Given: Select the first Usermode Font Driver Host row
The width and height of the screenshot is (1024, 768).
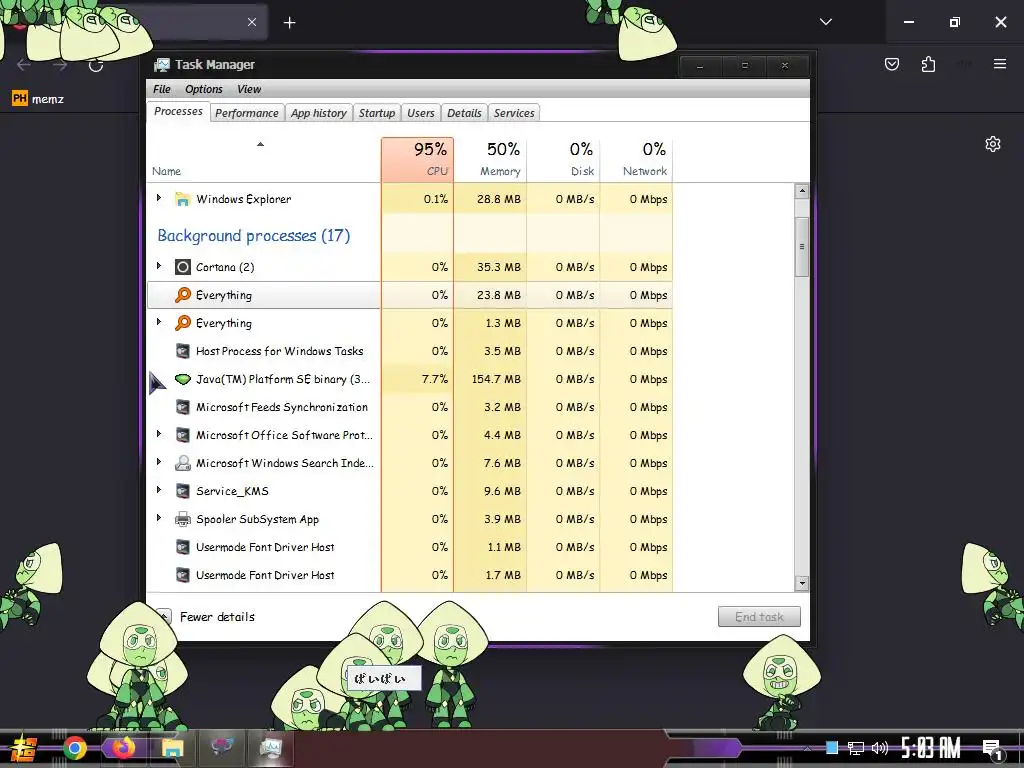Looking at the screenshot, I should (x=410, y=547).
